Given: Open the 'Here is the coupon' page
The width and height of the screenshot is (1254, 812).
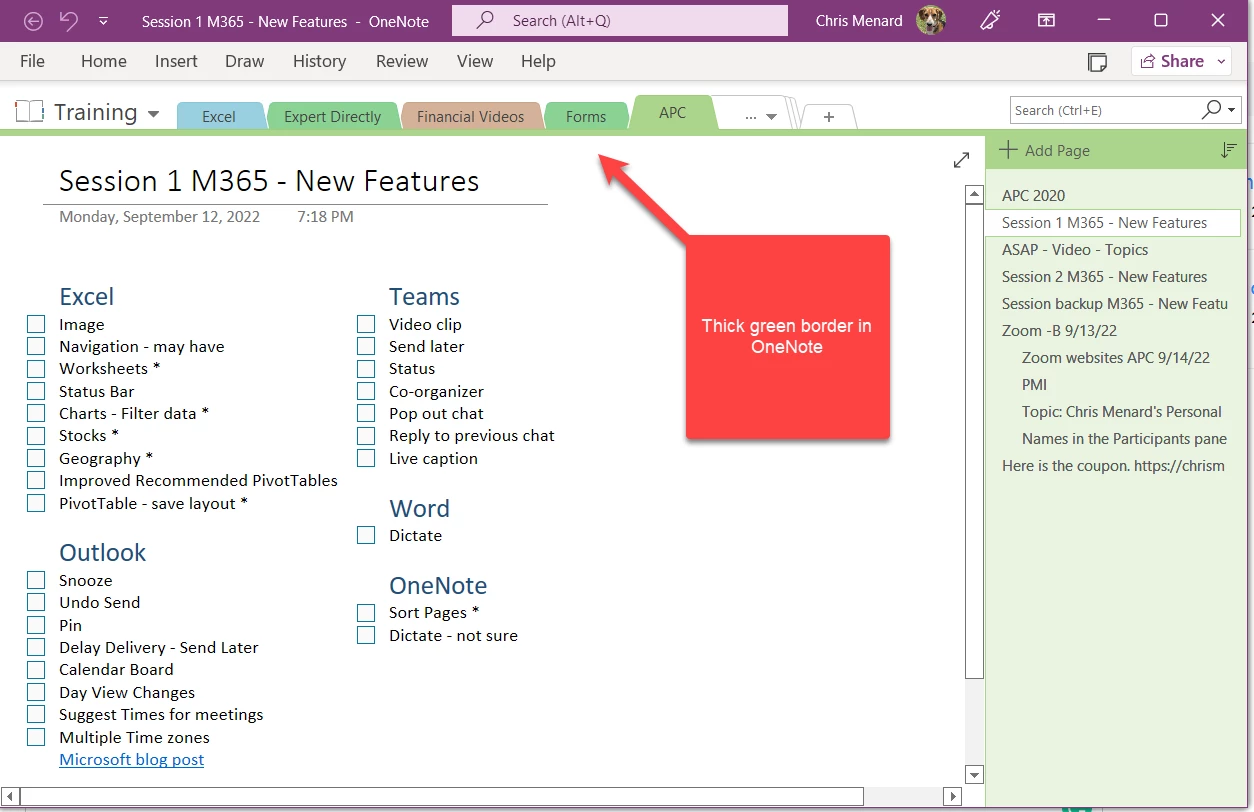Looking at the screenshot, I should pos(1112,465).
